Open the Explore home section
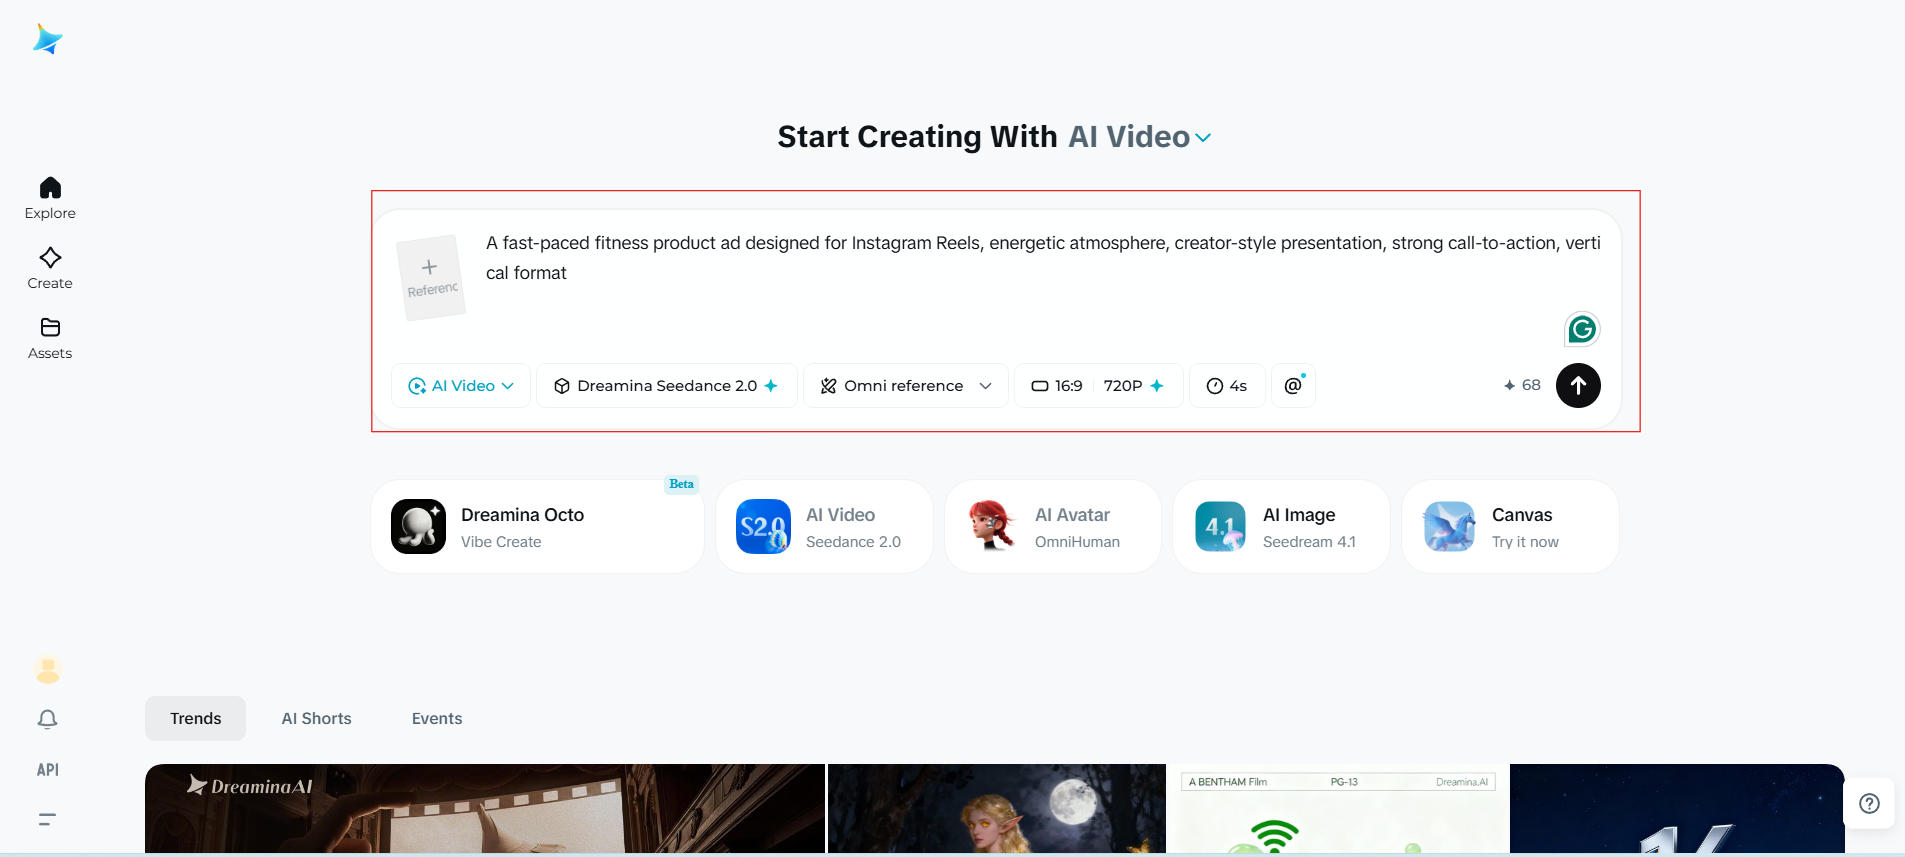 click(50, 198)
